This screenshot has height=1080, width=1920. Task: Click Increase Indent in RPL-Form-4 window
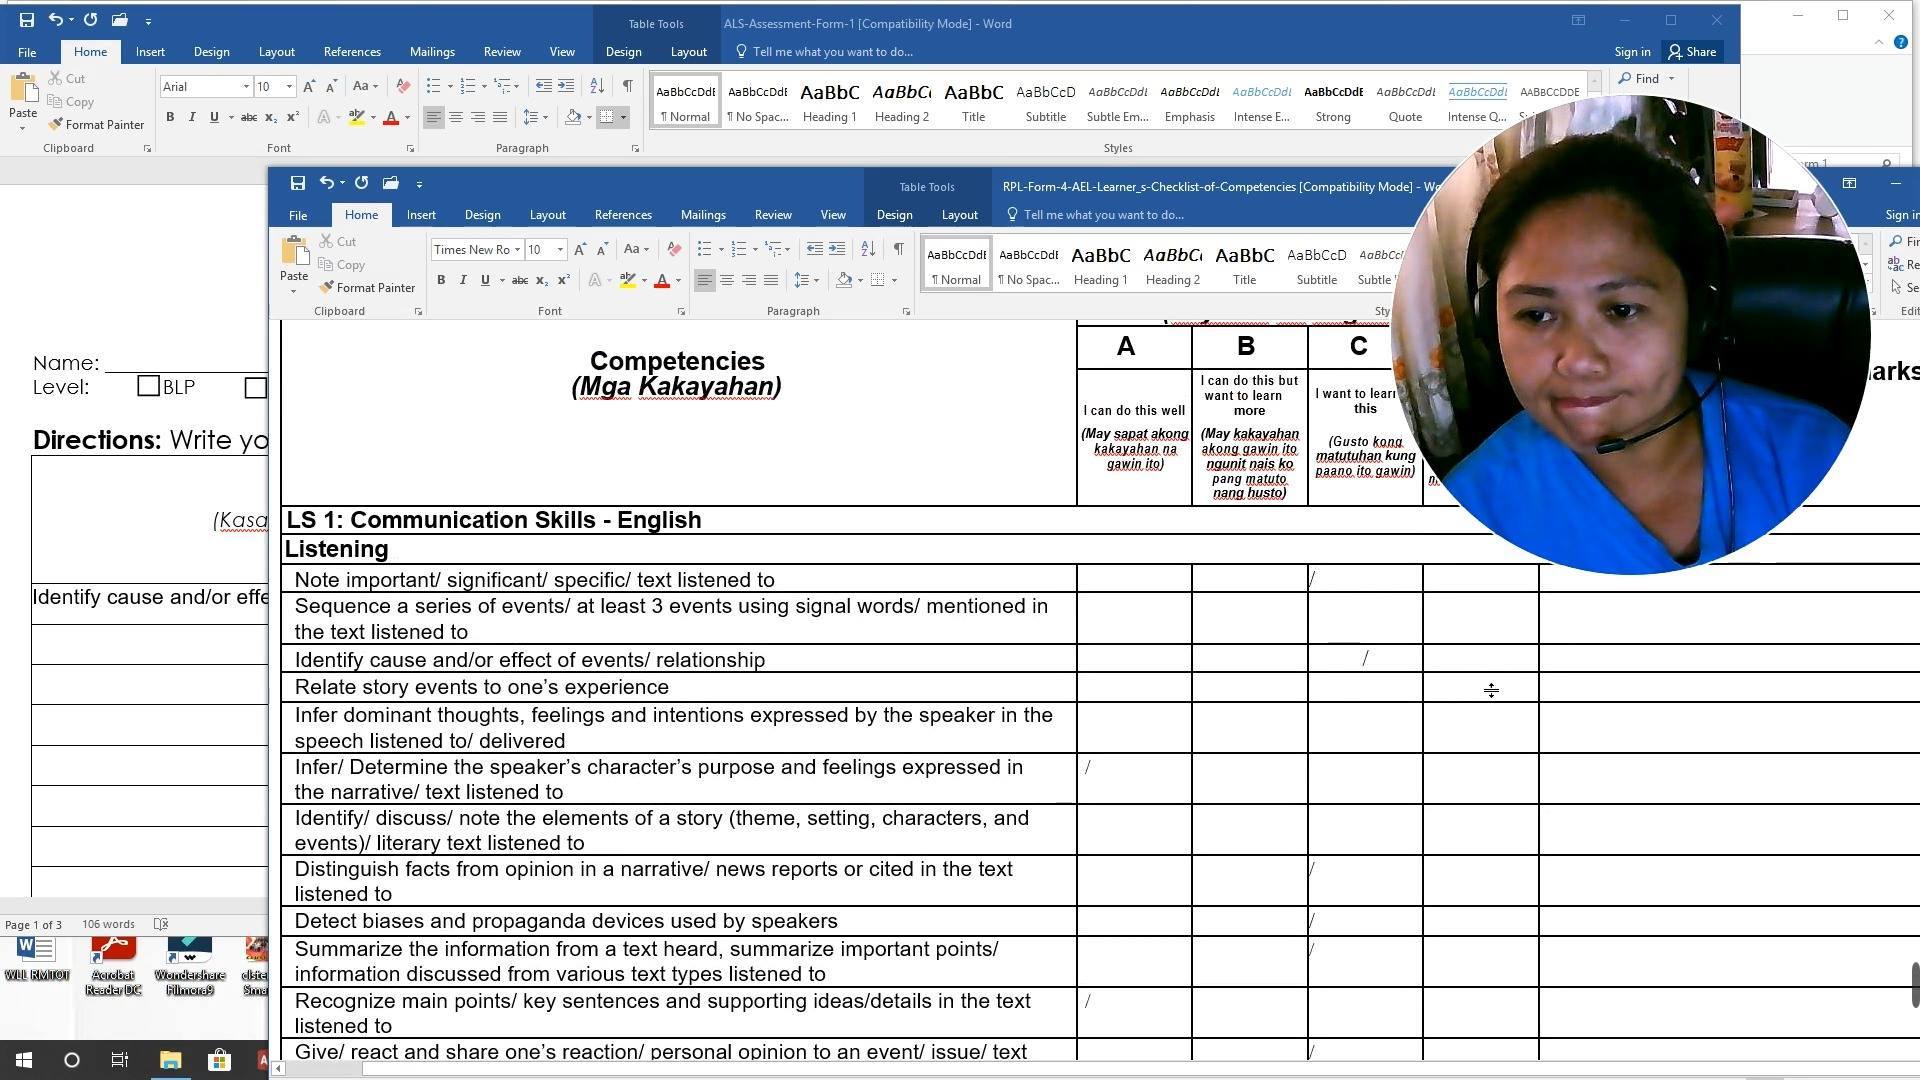[837, 249]
